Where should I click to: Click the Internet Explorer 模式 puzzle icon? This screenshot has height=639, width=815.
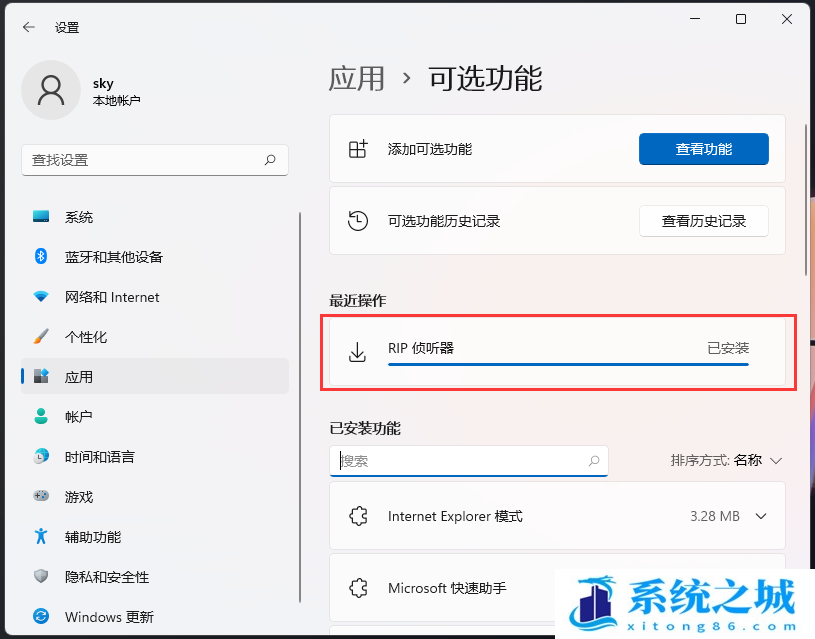[358, 516]
